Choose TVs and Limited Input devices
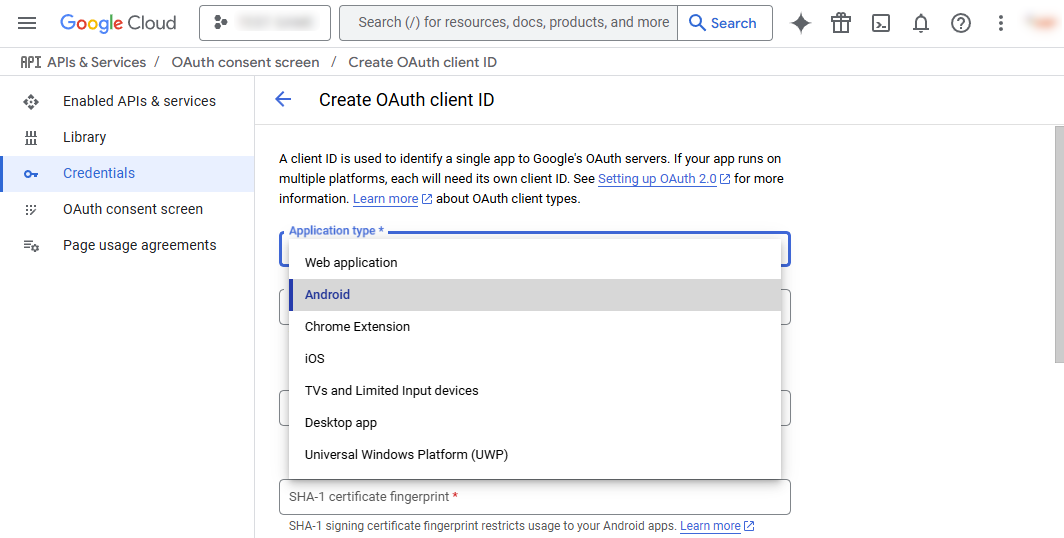The width and height of the screenshot is (1064, 538). coord(535,390)
